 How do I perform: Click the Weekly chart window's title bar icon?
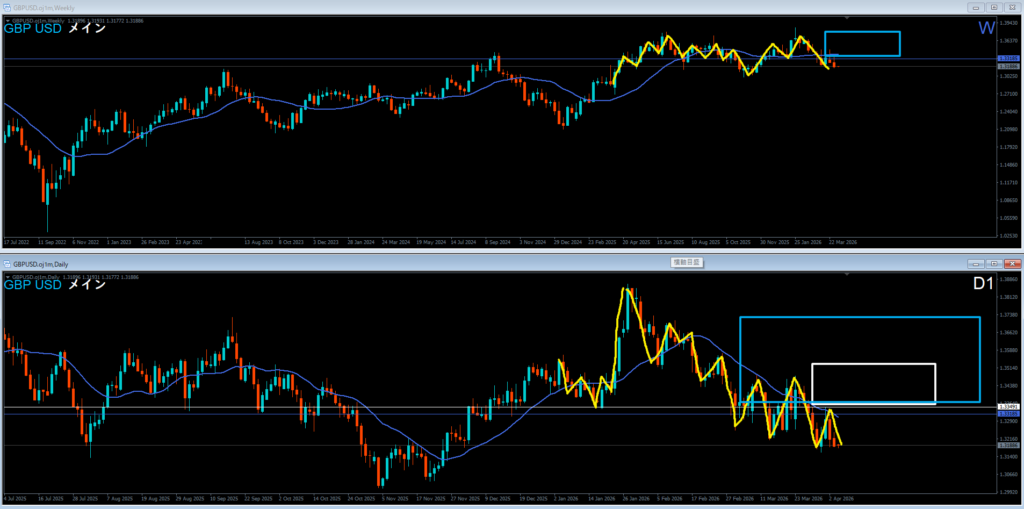(7, 7)
